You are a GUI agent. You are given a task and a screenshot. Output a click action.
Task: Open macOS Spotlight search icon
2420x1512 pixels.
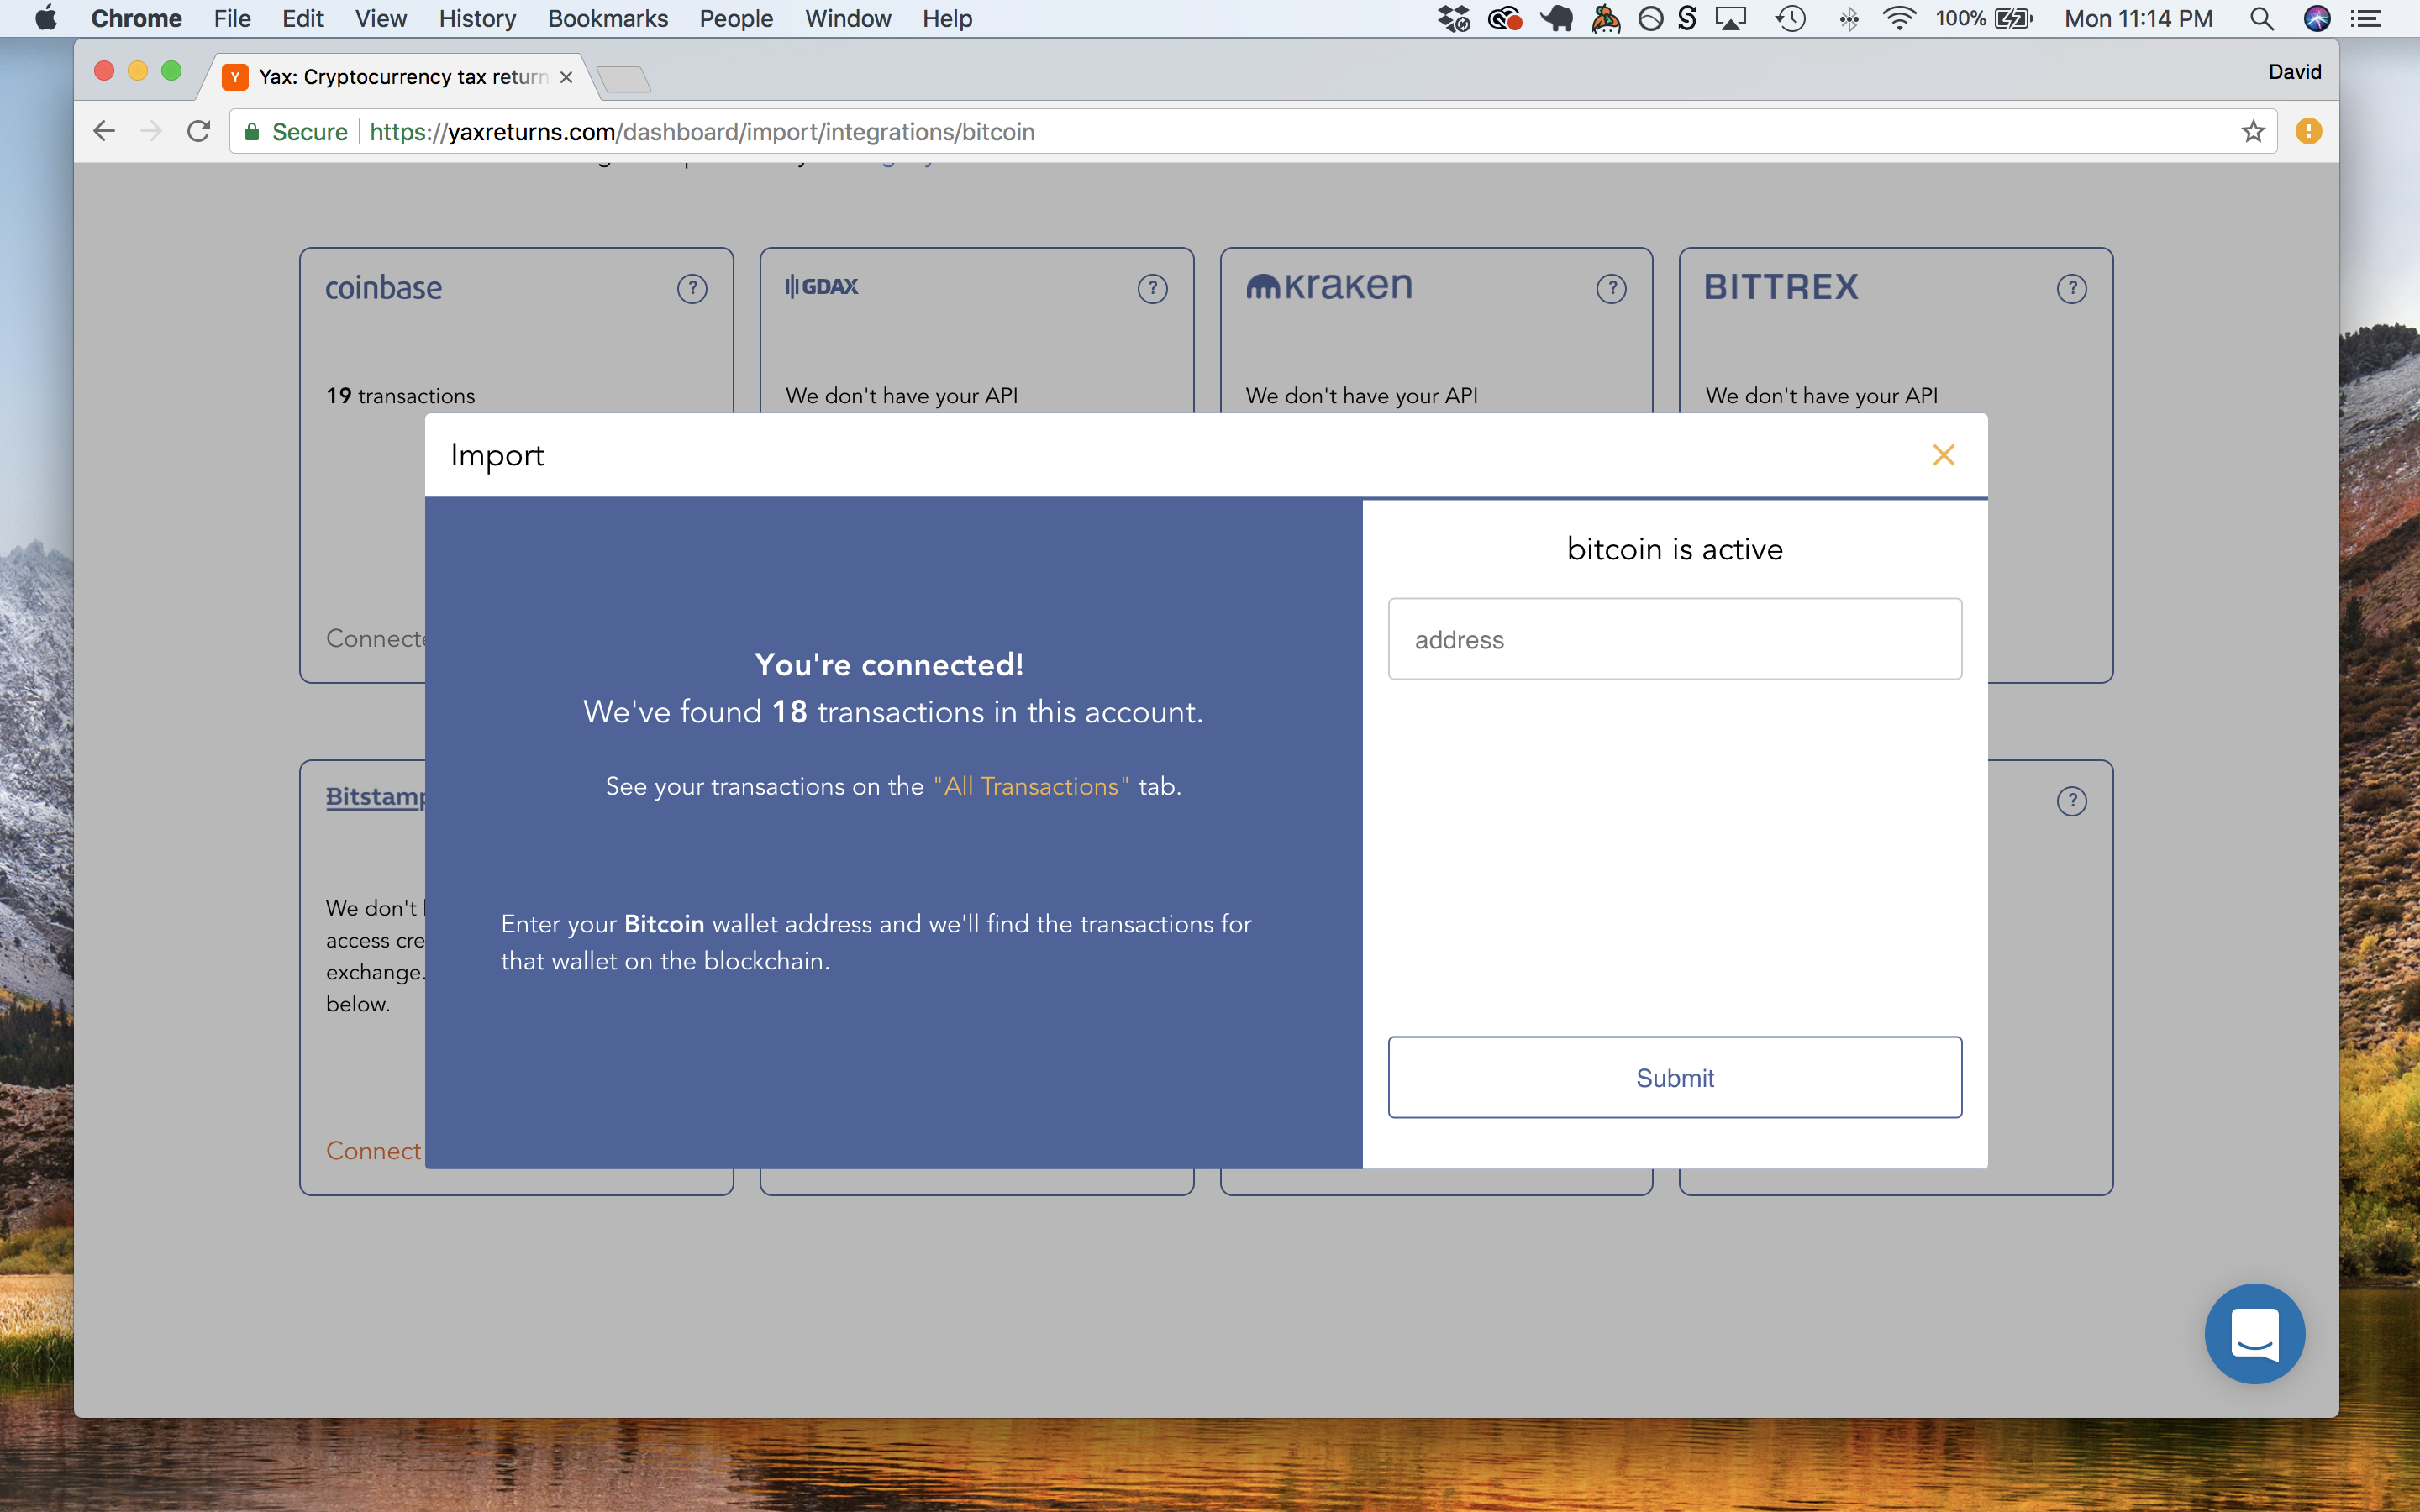(x=2261, y=18)
